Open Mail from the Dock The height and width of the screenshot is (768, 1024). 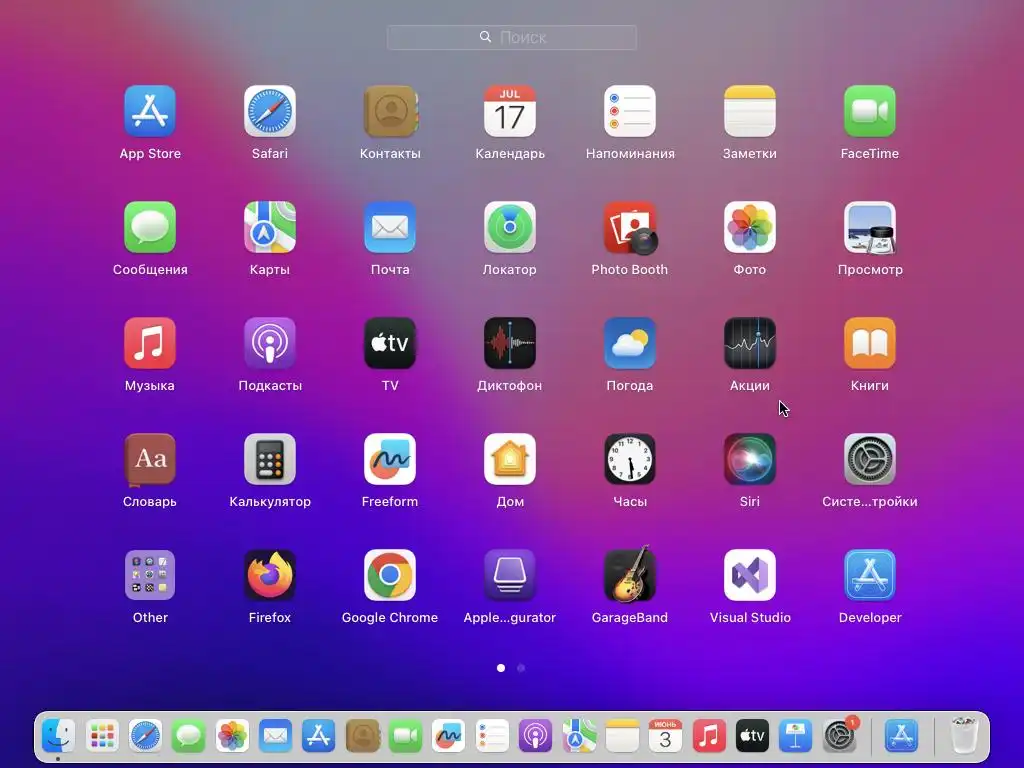275,736
